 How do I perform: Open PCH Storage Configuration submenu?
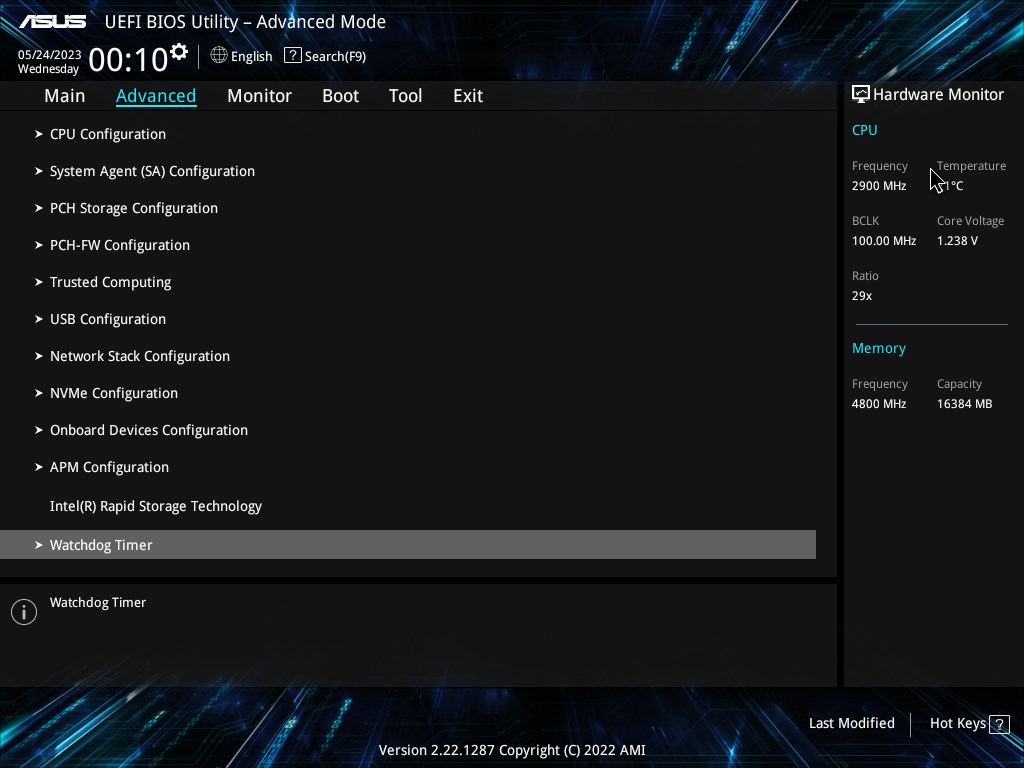pos(408,208)
